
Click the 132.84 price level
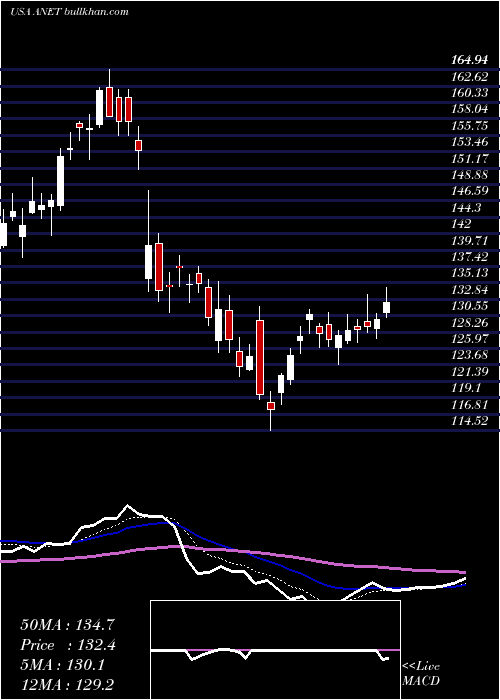(x=469, y=290)
